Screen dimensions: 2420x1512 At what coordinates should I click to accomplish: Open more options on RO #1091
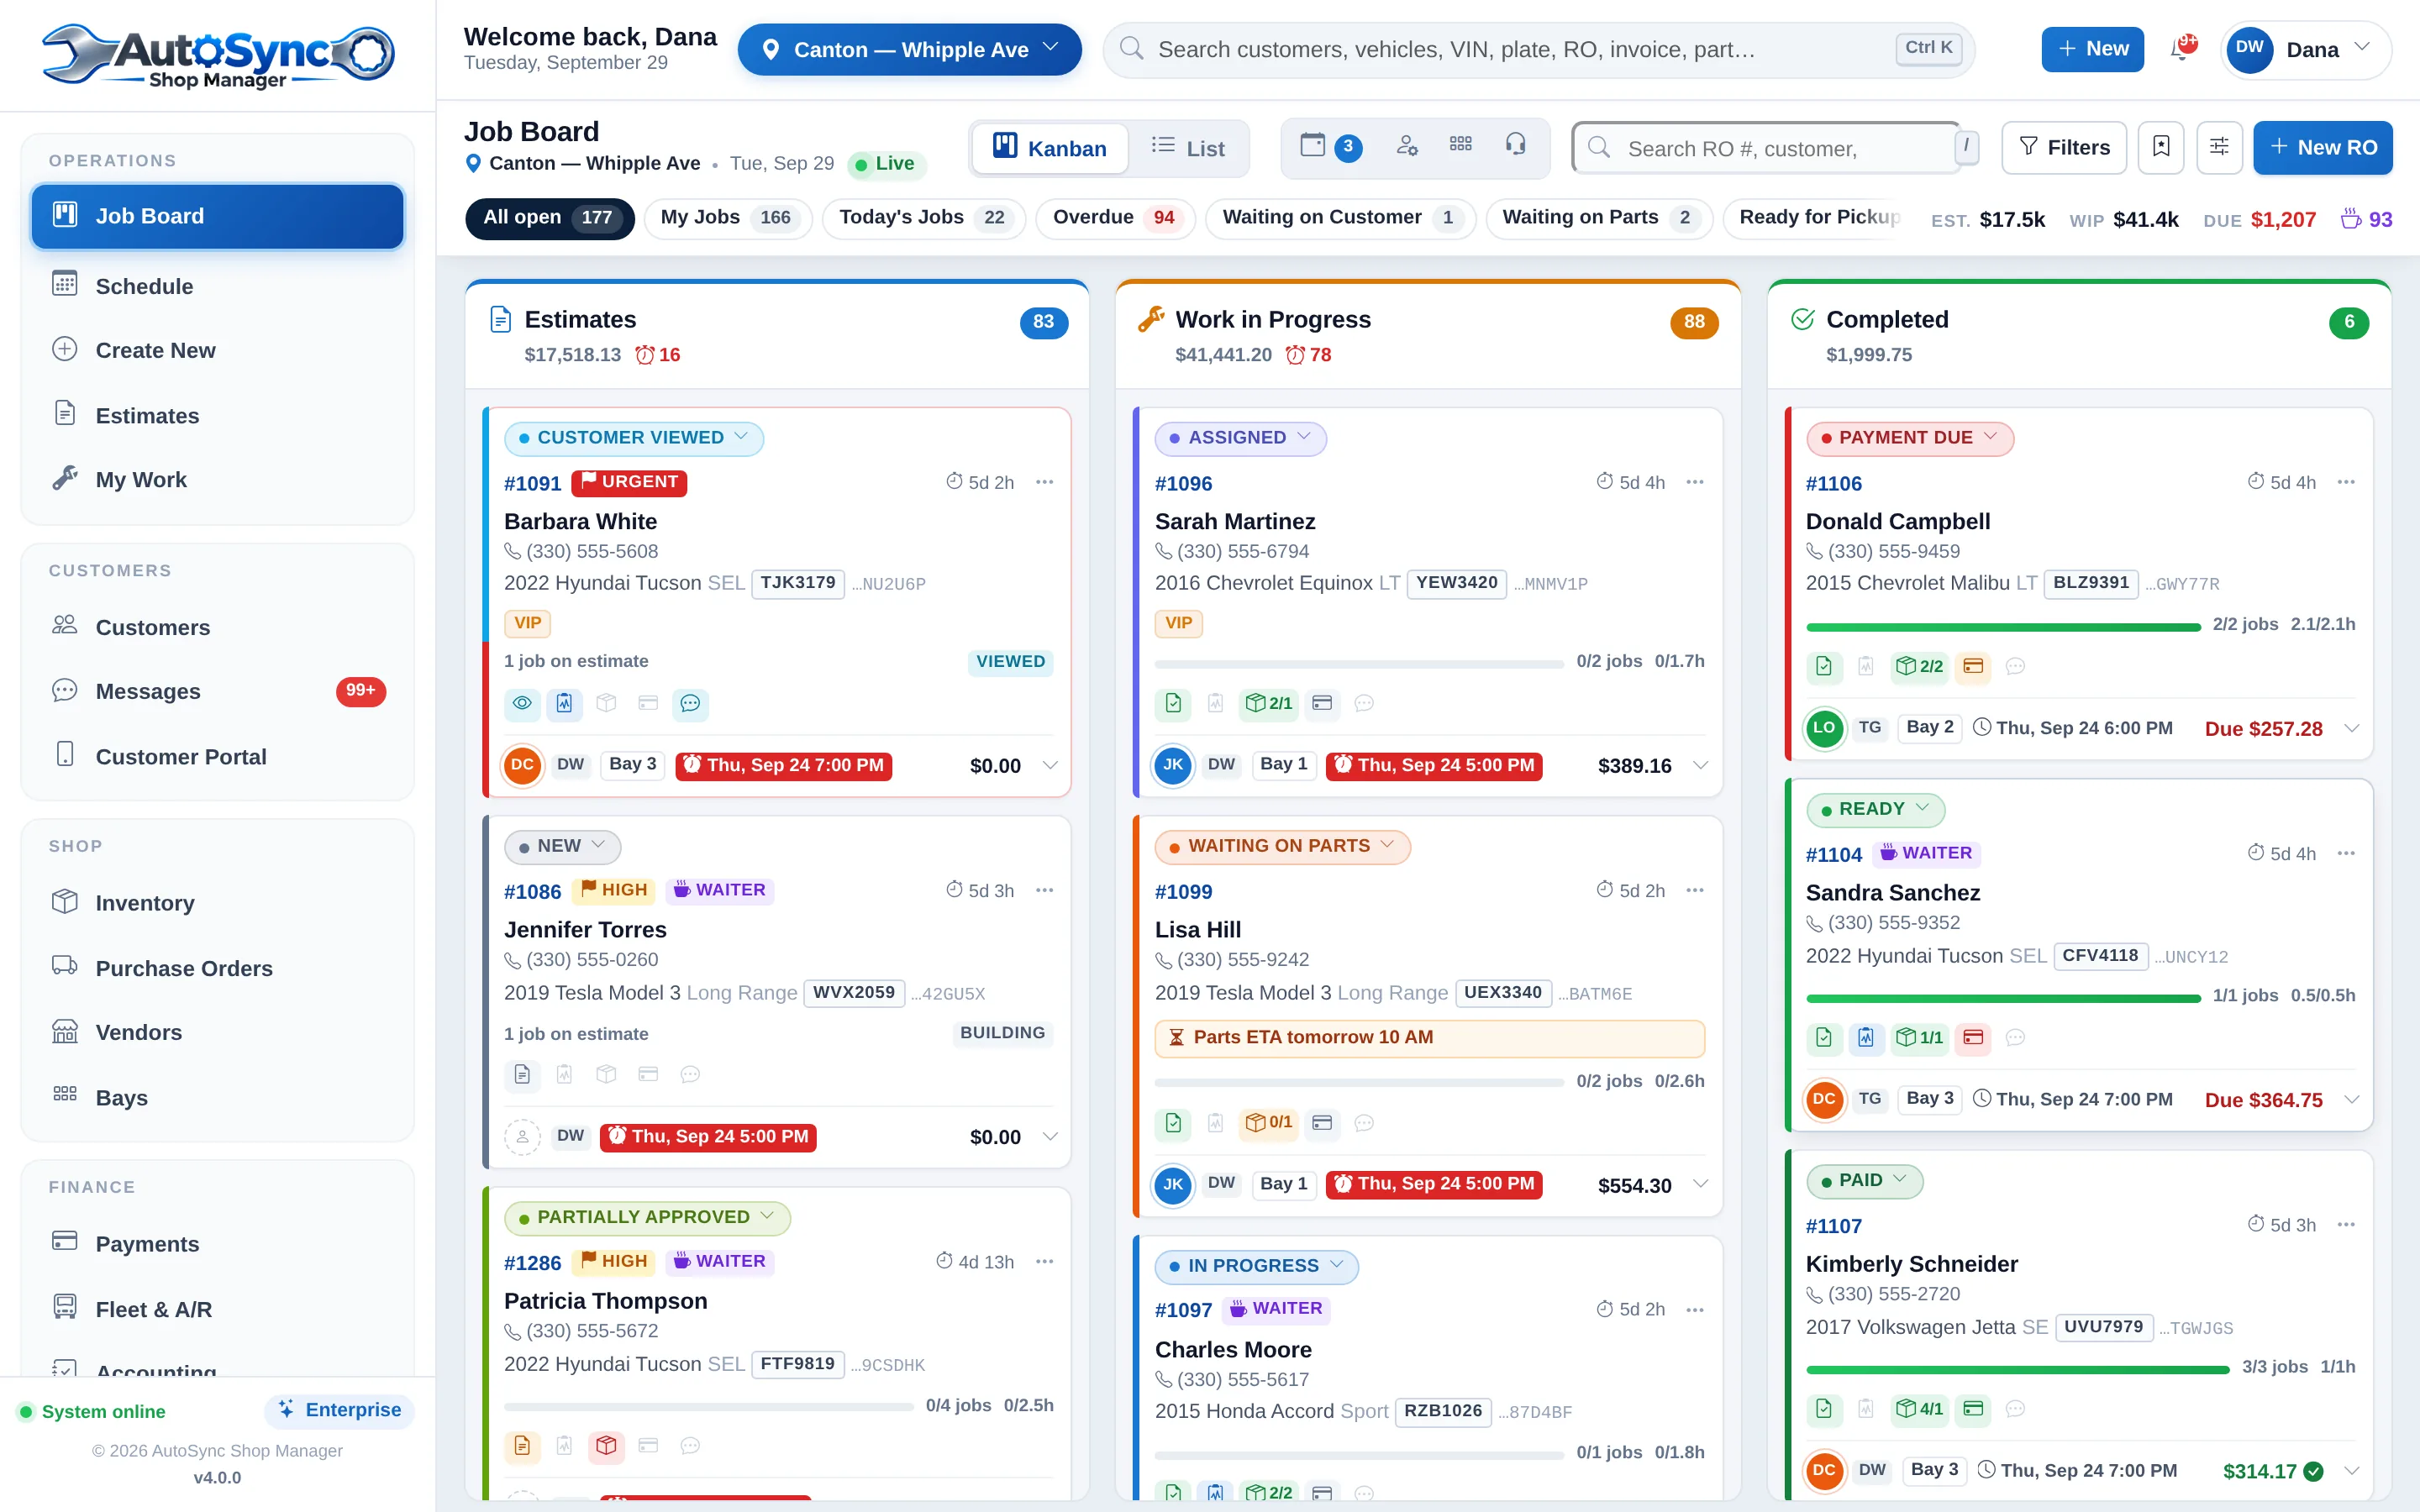pyautogui.click(x=1045, y=482)
